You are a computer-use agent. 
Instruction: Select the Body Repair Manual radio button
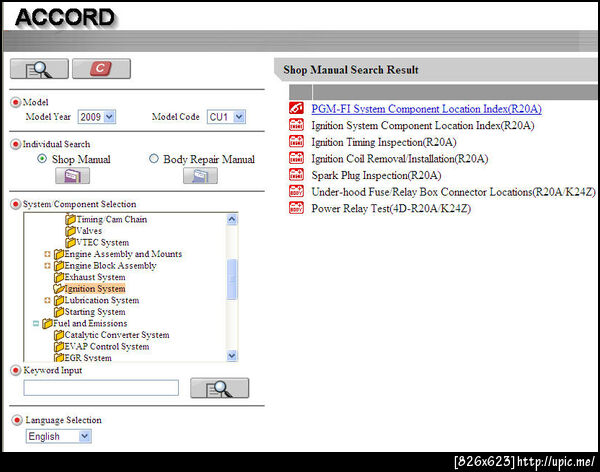click(154, 158)
